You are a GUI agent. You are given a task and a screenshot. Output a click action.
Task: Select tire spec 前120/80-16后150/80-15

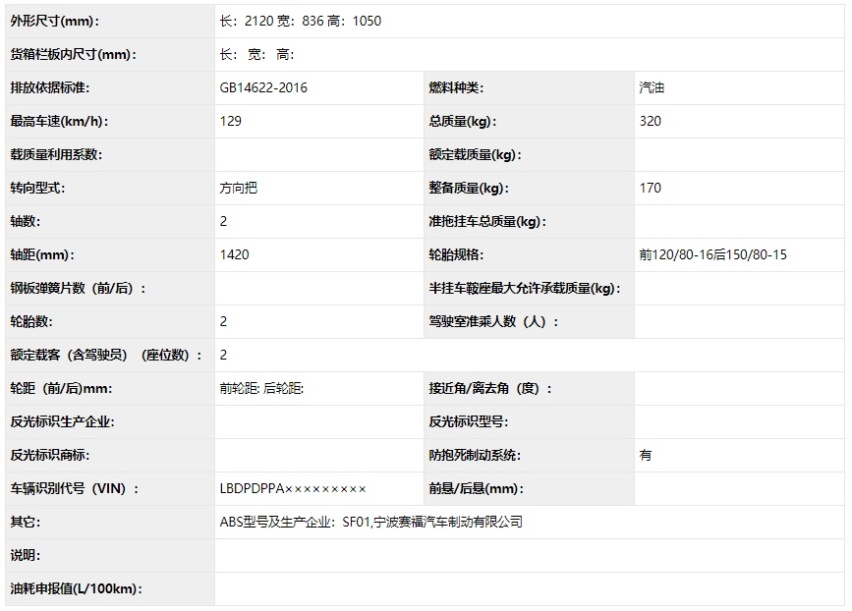click(713, 255)
